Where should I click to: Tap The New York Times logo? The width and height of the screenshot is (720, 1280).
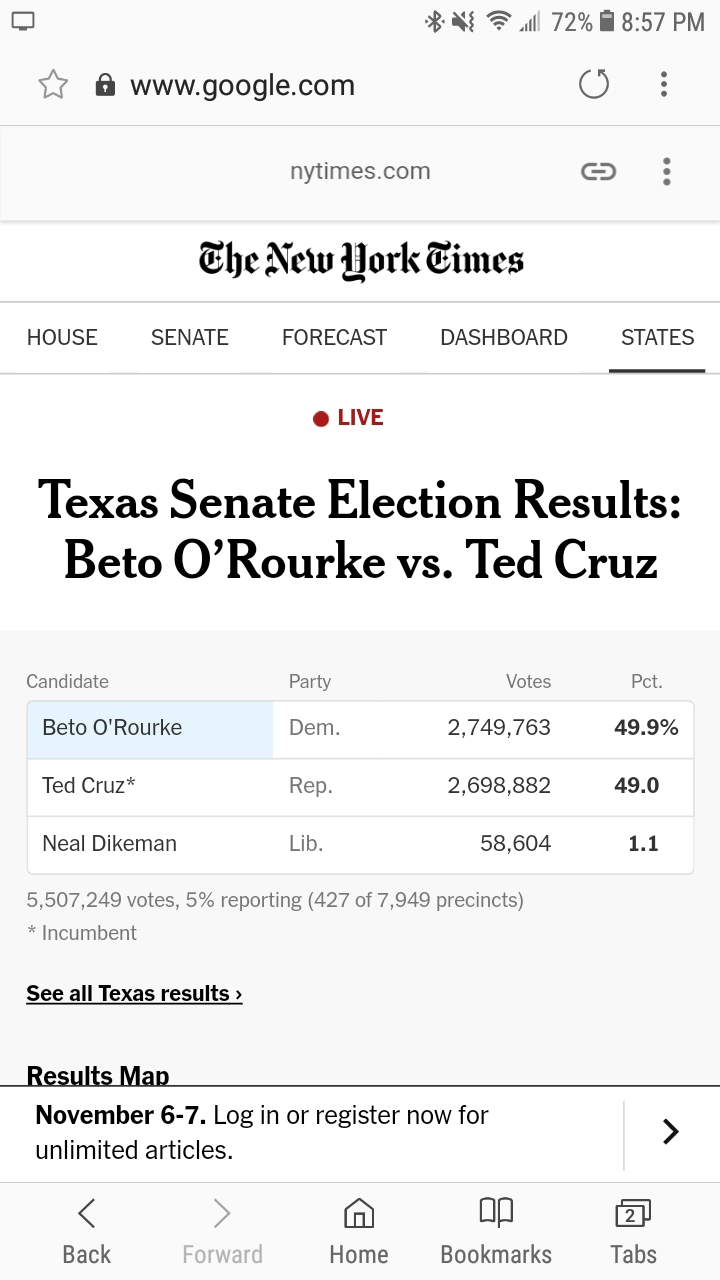tap(360, 260)
